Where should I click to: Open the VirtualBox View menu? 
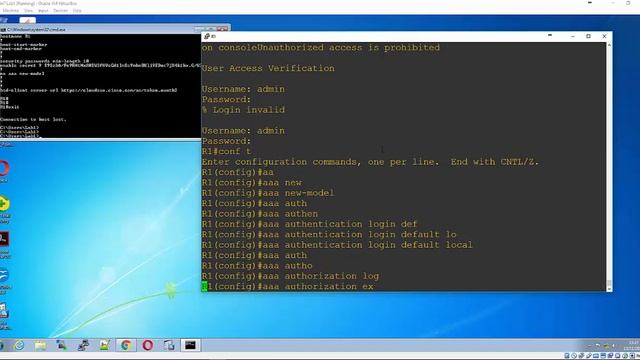tap(28, 10)
